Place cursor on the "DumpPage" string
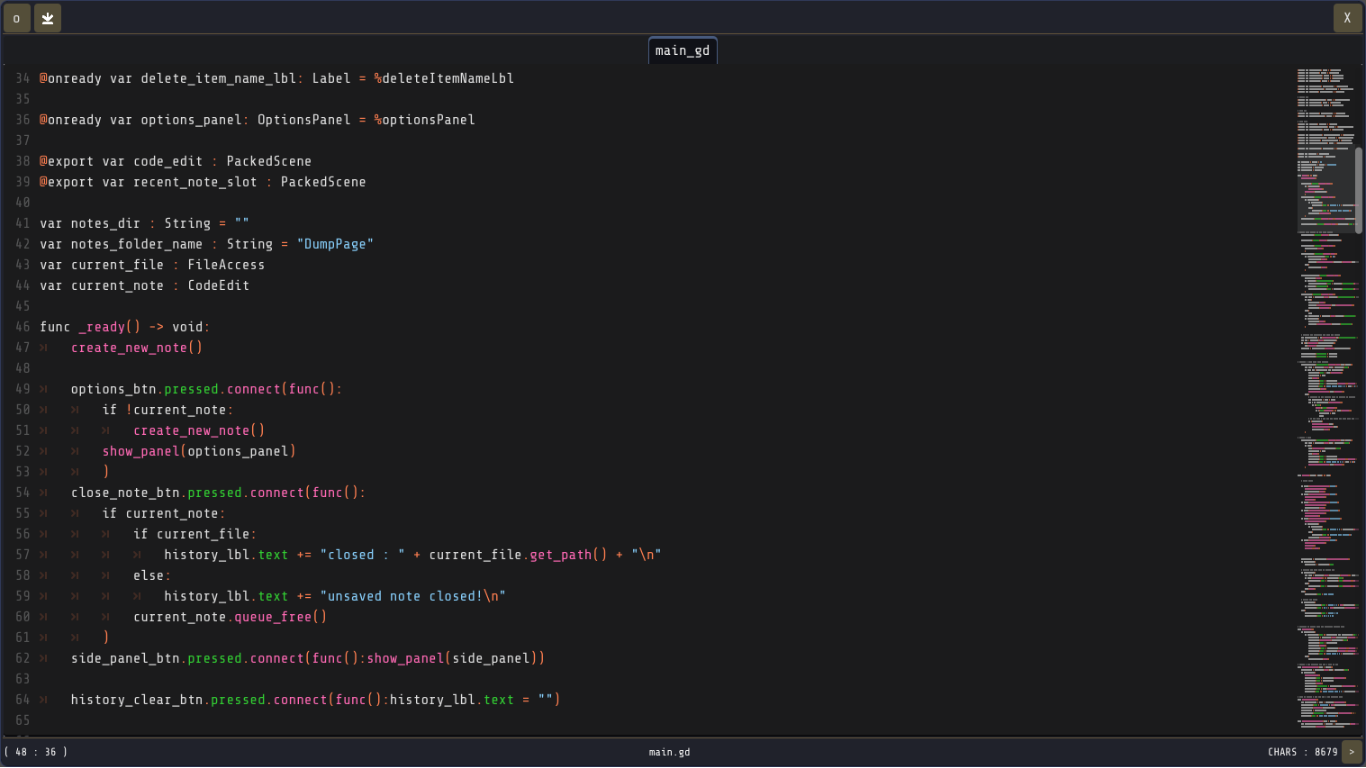Viewport: 1366px width, 768px height. click(335, 244)
